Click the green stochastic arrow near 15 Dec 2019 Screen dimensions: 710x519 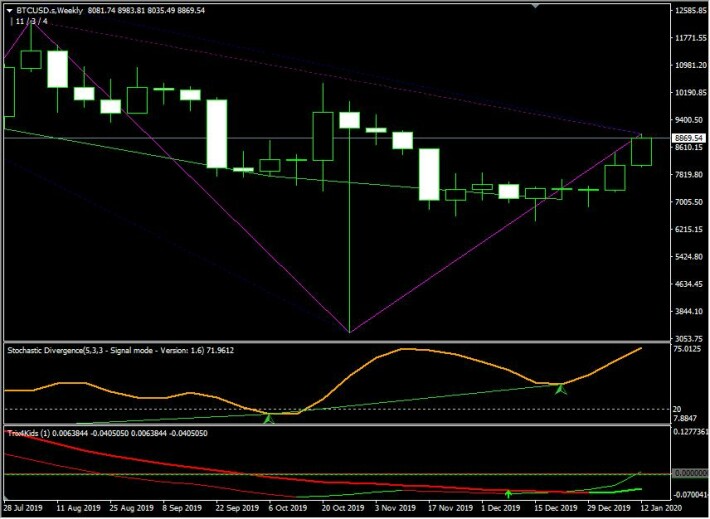point(561,389)
